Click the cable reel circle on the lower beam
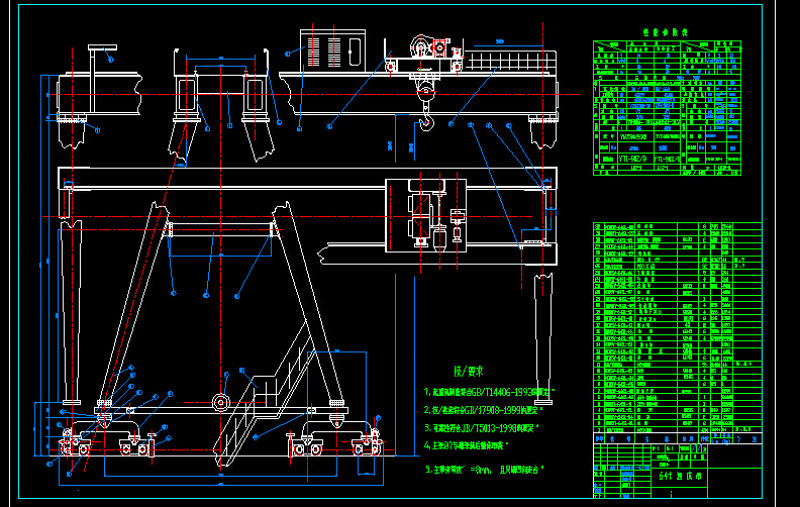800x507 pixels. pyautogui.click(x=220, y=402)
